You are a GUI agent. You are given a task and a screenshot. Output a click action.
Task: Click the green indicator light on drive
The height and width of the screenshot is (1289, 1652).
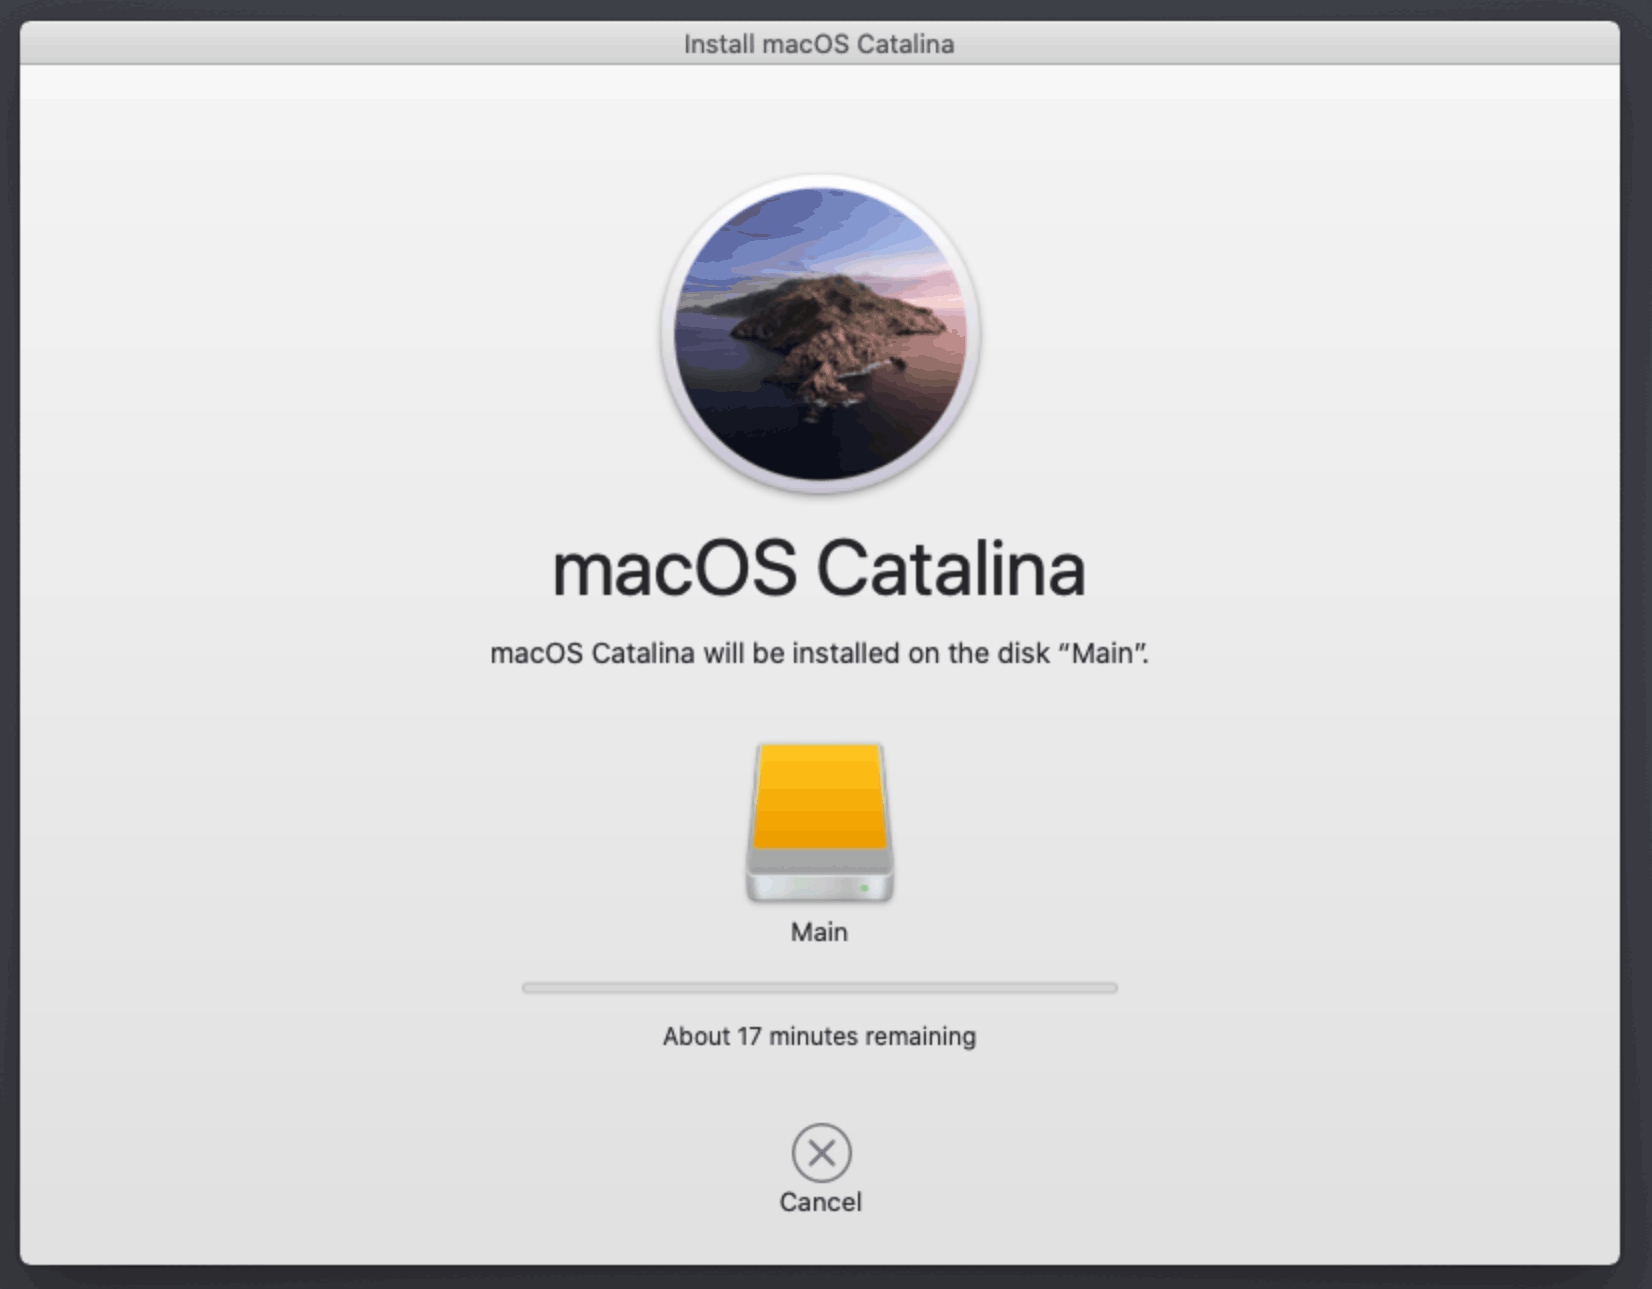(864, 887)
